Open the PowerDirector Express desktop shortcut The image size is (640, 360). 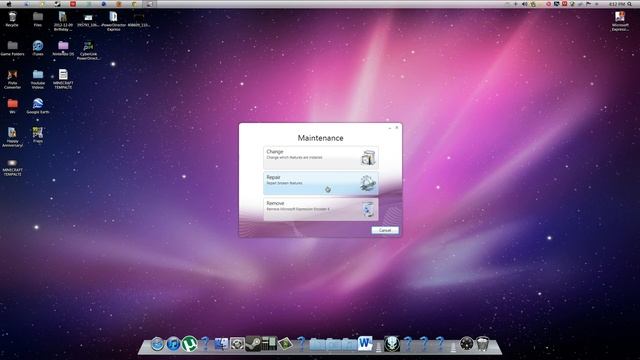click(x=113, y=21)
